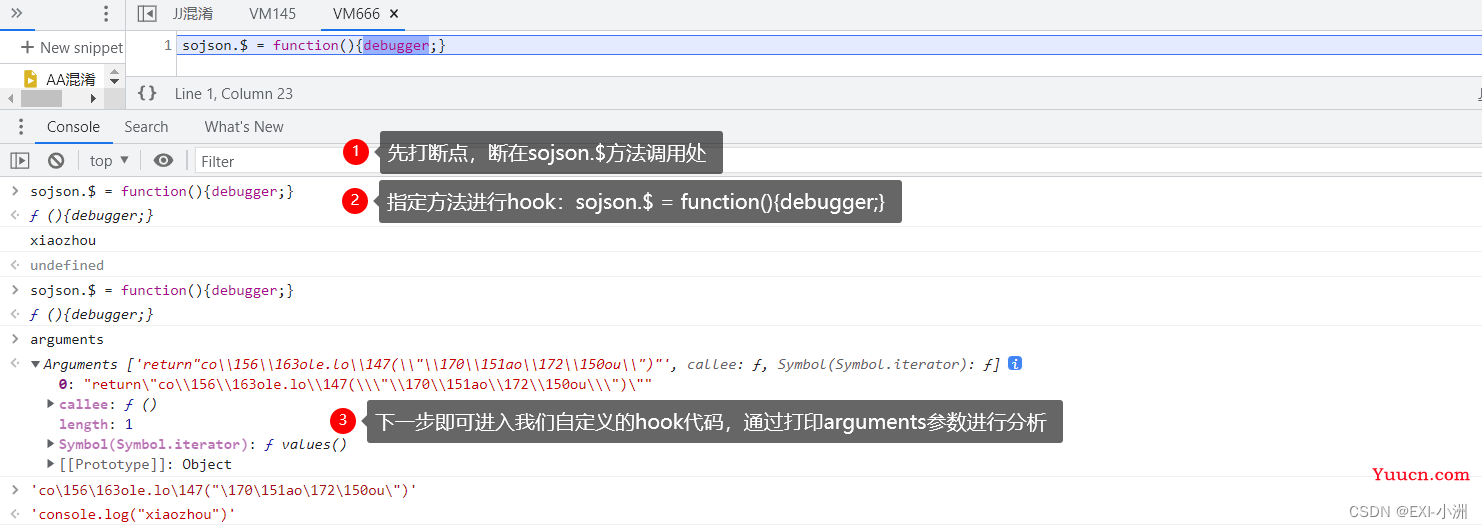
Task: Switch to the JJ混淆 editor tab
Action: [x=192, y=14]
